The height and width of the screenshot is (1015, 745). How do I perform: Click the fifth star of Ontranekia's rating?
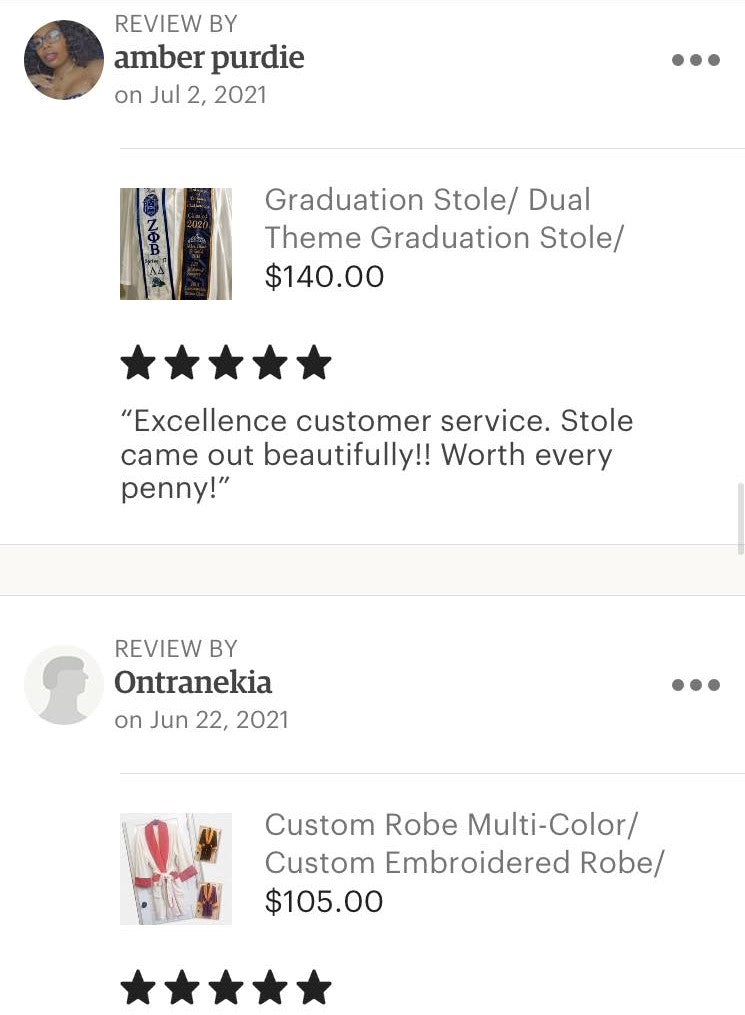pos(314,988)
